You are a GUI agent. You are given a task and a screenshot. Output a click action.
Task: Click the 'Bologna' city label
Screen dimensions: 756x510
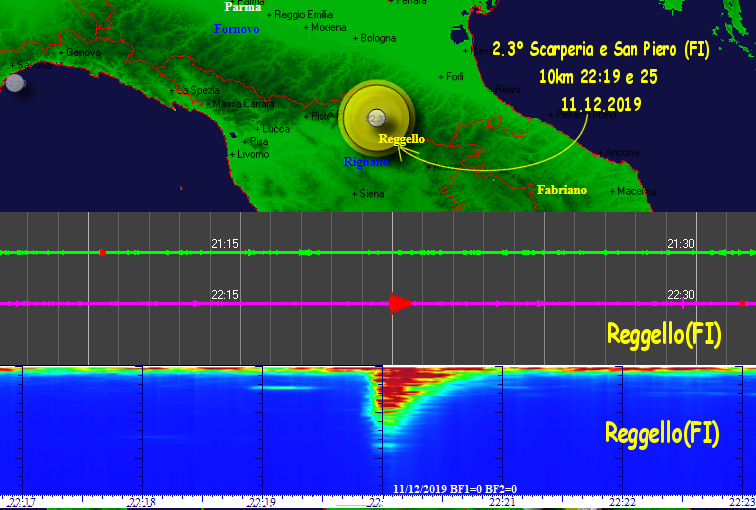coord(378,38)
